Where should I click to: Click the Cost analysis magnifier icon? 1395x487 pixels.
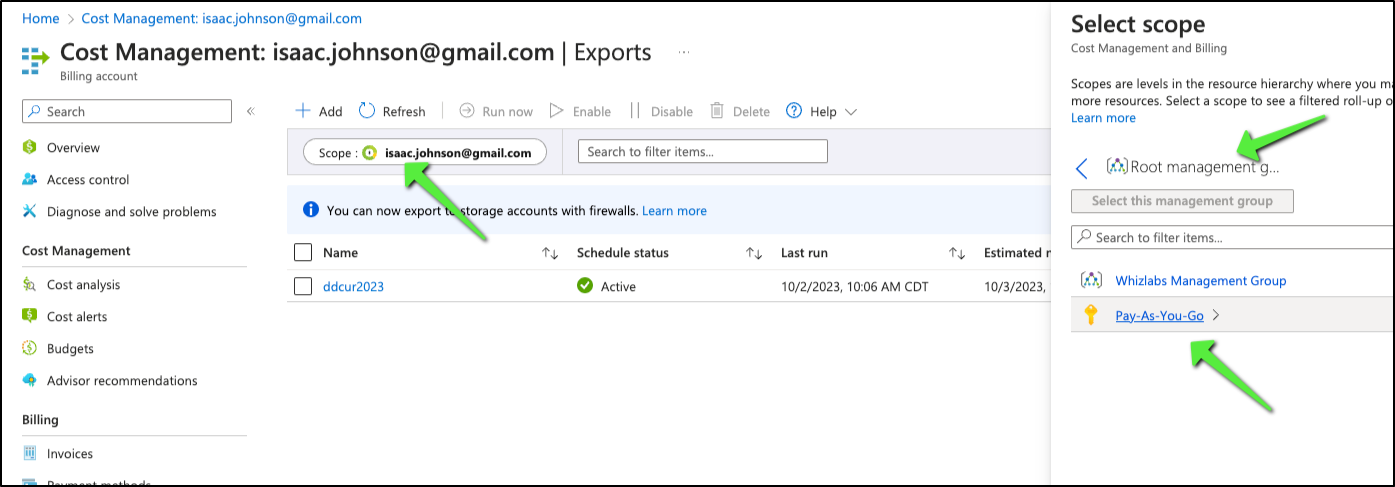click(x=29, y=285)
